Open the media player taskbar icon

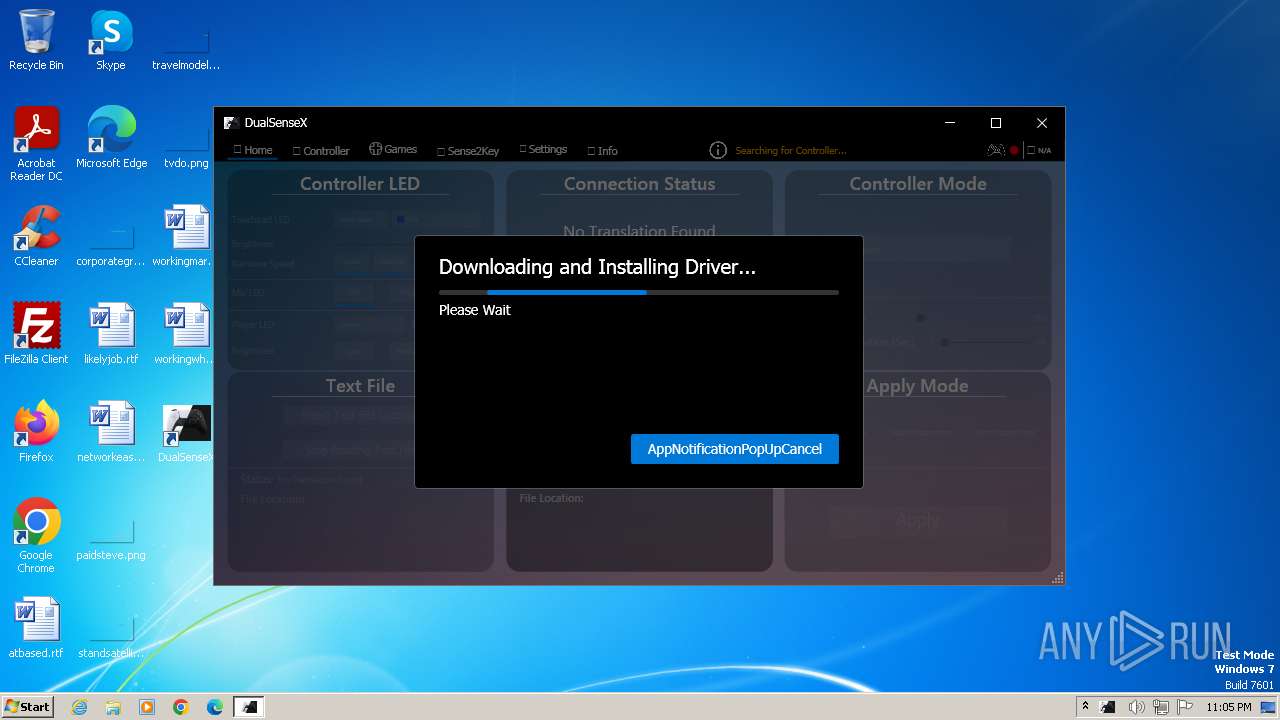pos(147,707)
